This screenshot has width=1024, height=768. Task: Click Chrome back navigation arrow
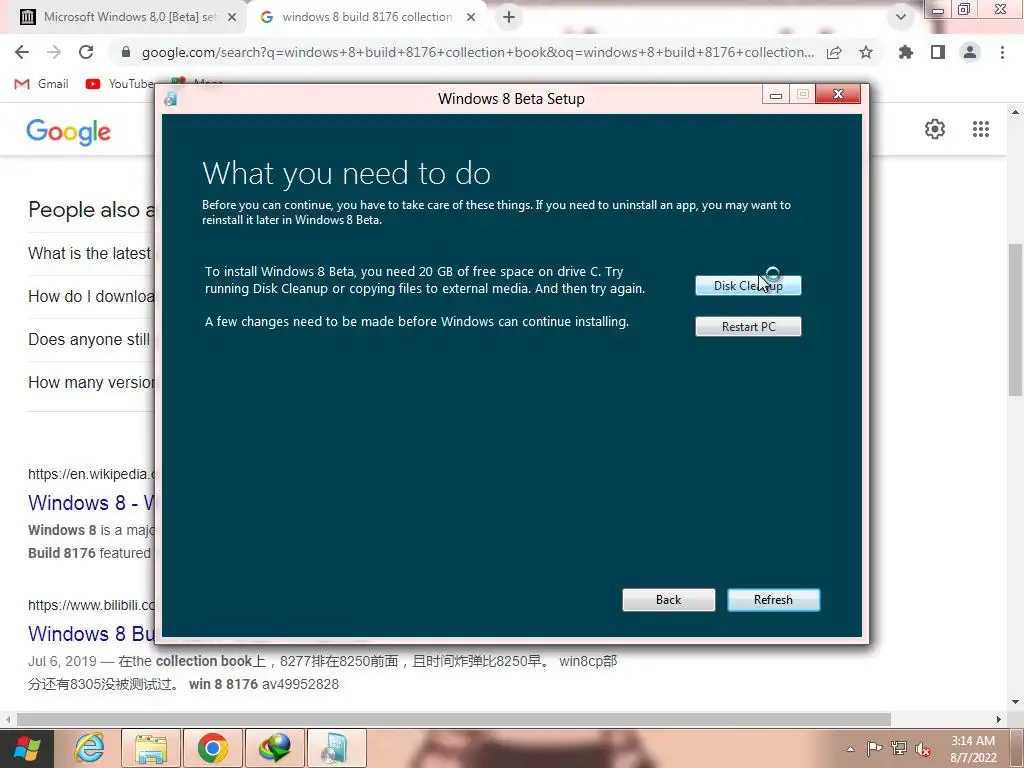click(x=22, y=52)
